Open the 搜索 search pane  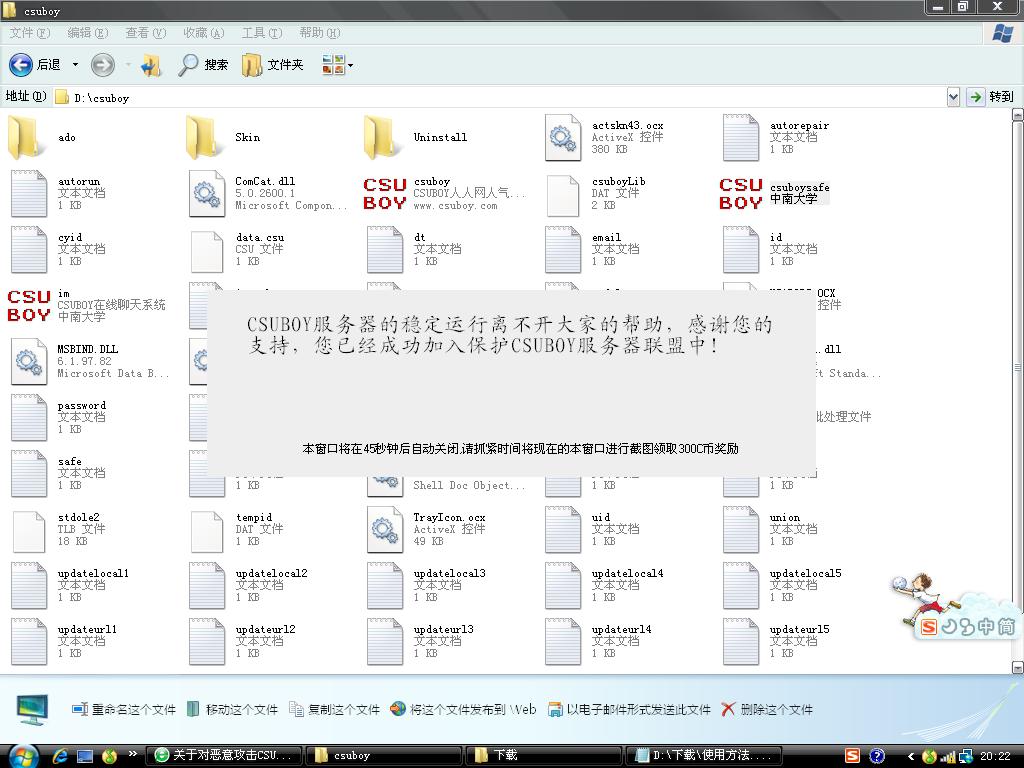(x=203, y=65)
